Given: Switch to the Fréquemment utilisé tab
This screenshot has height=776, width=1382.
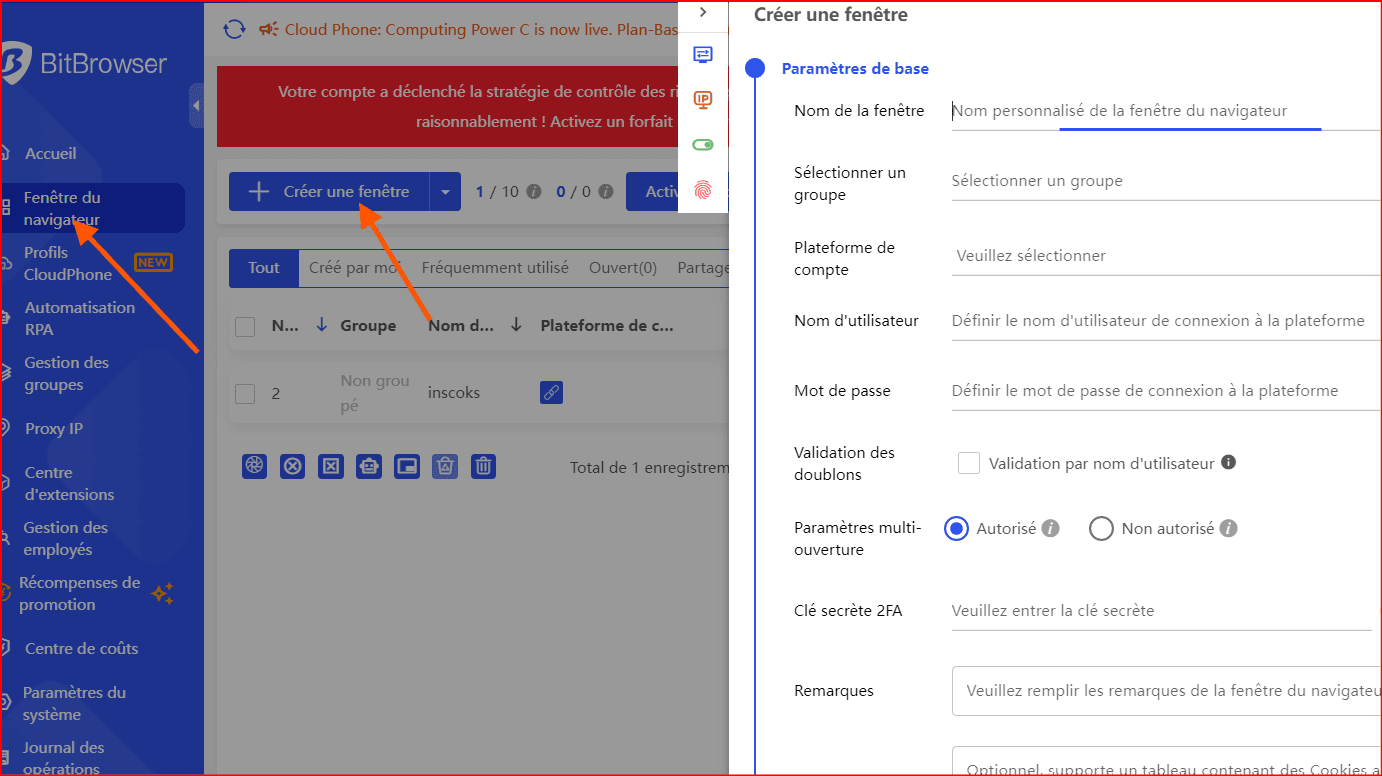Looking at the screenshot, I should pyautogui.click(x=495, y=268).
